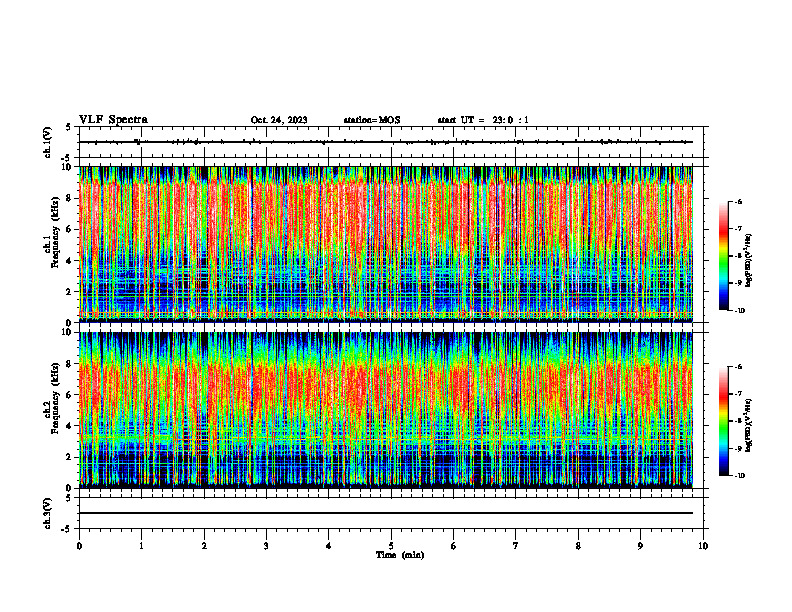Click the time axis tick label '10'
The image size is (792, 612).
[x=703, y=546]
